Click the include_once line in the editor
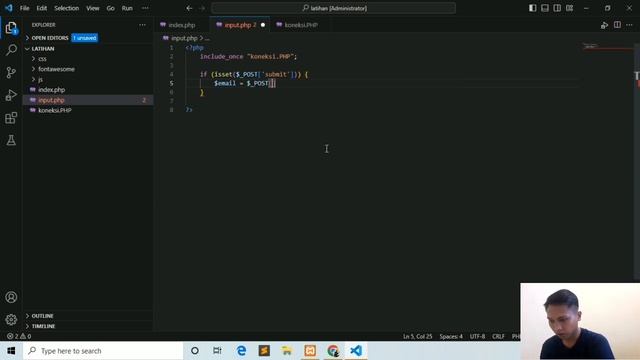The width and height of the screenshot is (640, 360). [249, 57]
